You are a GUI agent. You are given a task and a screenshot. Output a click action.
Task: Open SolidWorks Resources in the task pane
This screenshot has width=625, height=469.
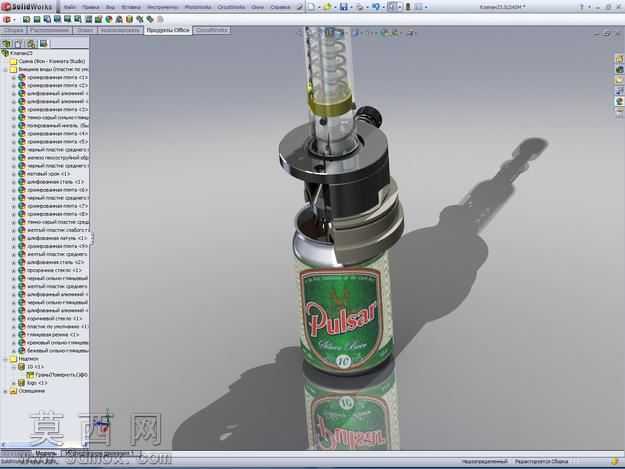(619, 59)
